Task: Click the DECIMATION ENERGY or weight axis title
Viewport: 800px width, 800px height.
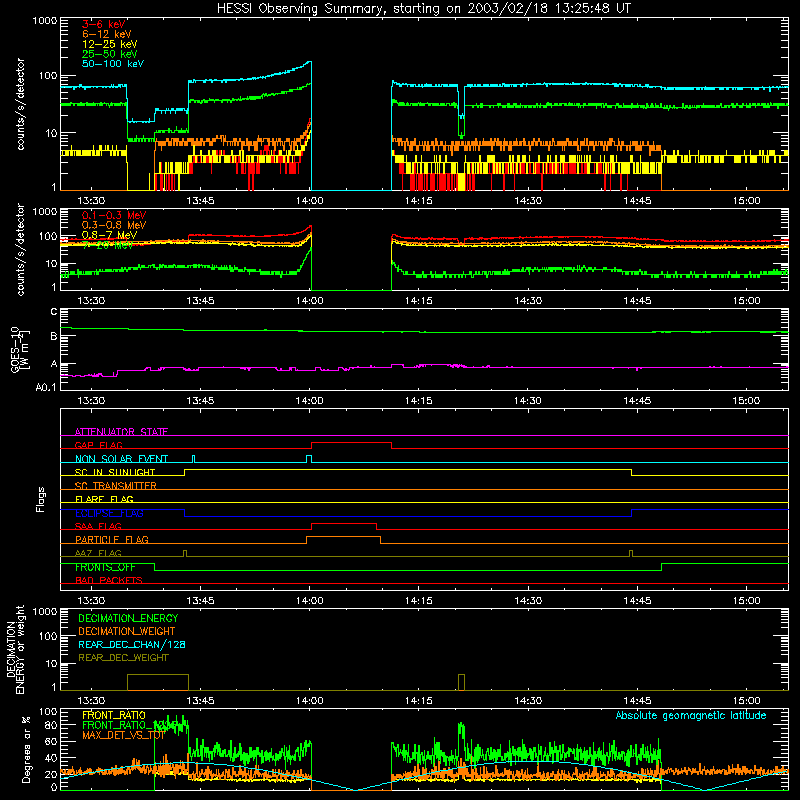Action: point(15,649)
